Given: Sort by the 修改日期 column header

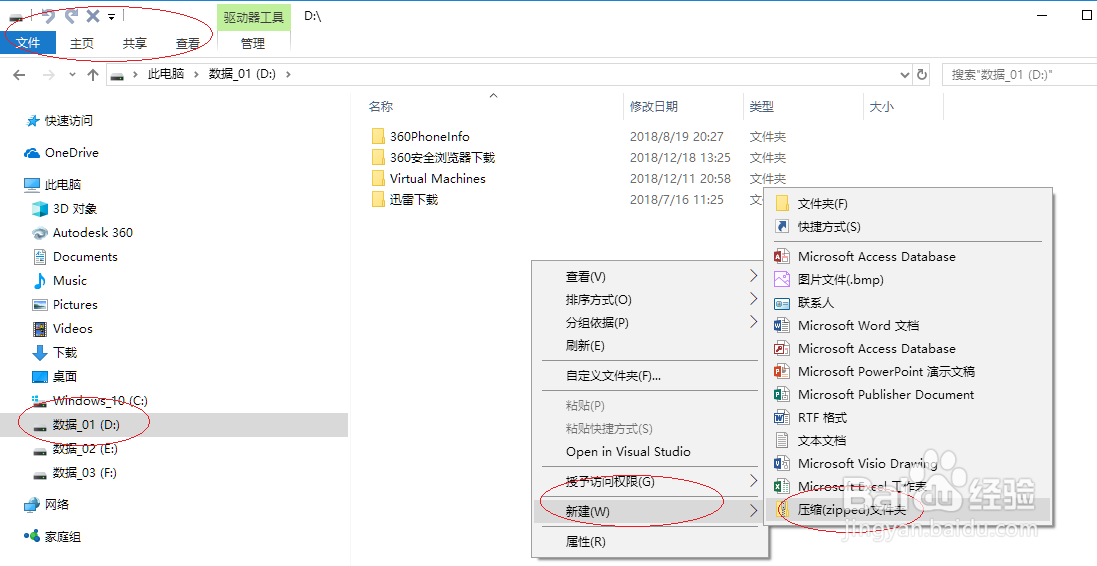Looking at the screenshot, I should (653, 107).
